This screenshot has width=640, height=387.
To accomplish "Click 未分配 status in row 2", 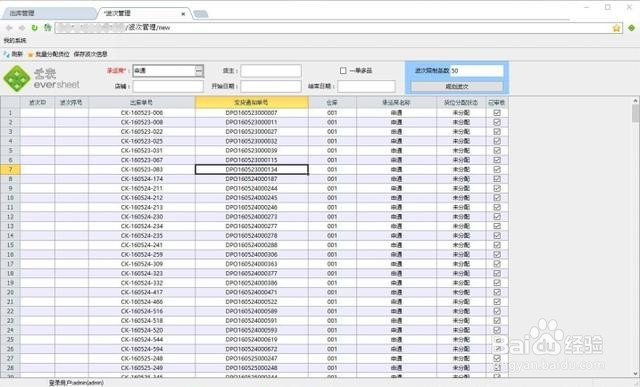I will (461, 122).
